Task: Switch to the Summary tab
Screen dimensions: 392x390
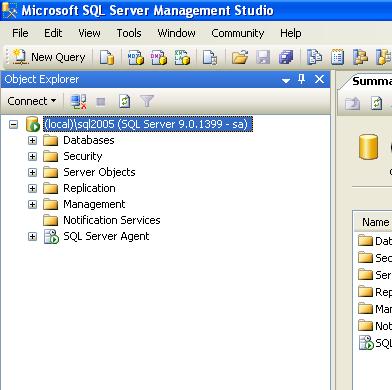Action: click(367, 81)
